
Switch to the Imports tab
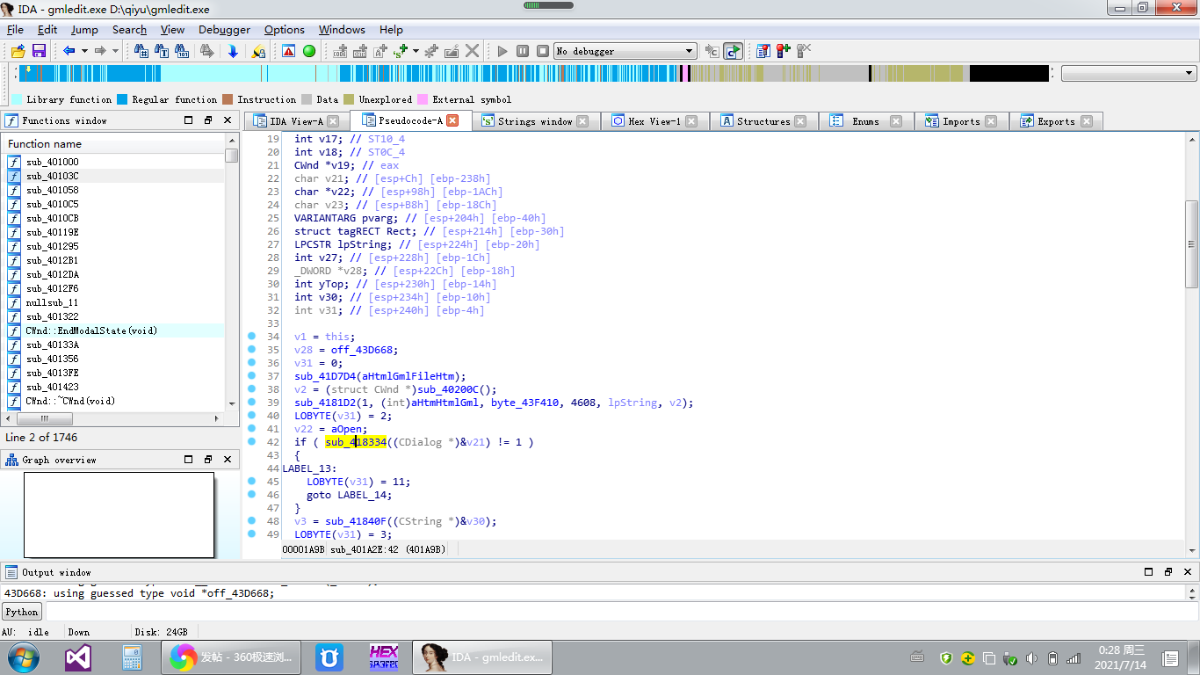(x=961, y=121)
